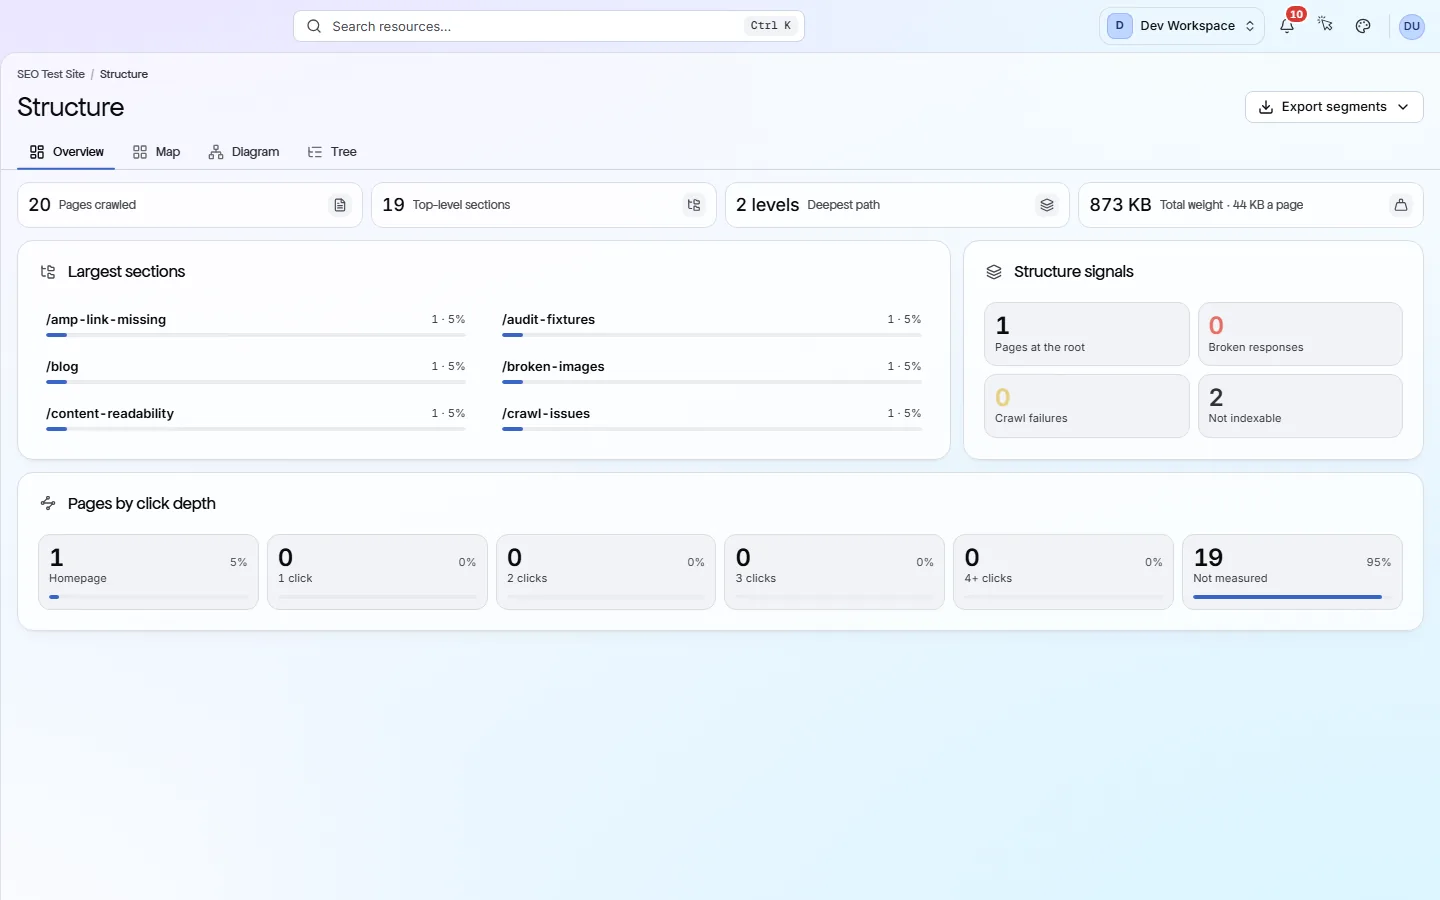This screenshot has height=900, width=1440.
Task: Select the Not indexable signal card
Action: coord(1300,406)
